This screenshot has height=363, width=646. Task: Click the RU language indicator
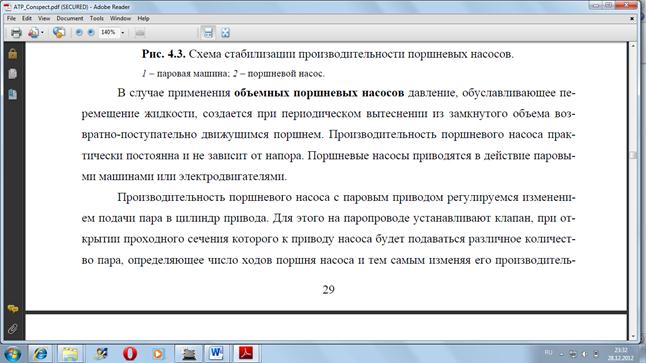[x=548, y=353]
